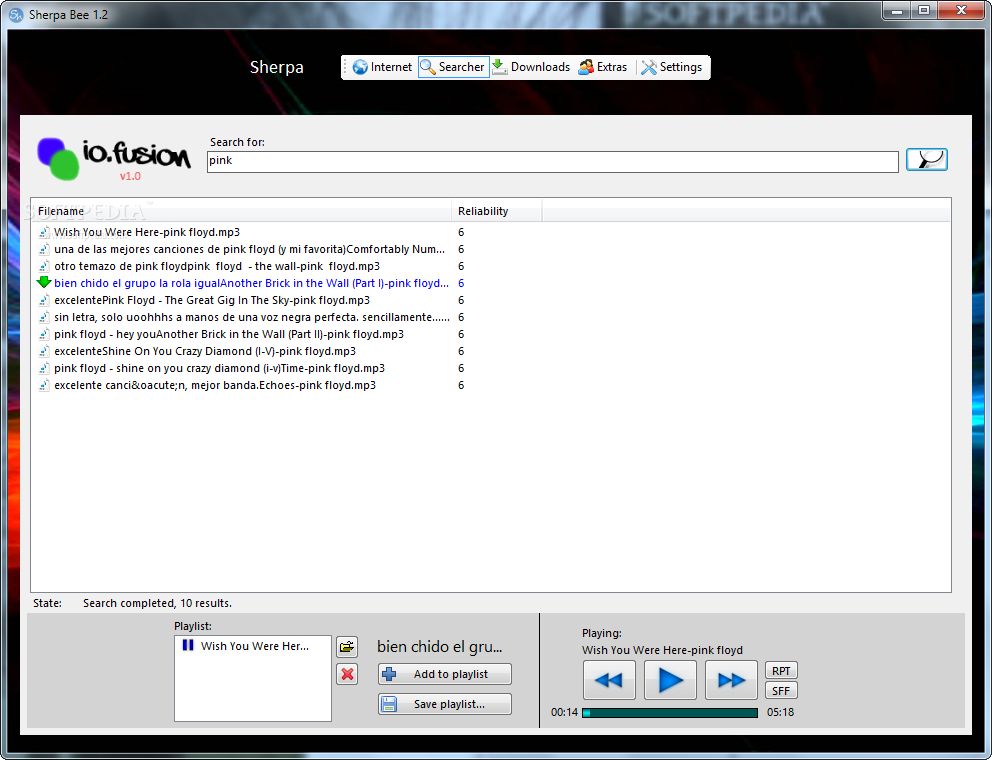Remove playlist item with red X icon
This screenshot has height=760, width=992.
pos(347,675)
